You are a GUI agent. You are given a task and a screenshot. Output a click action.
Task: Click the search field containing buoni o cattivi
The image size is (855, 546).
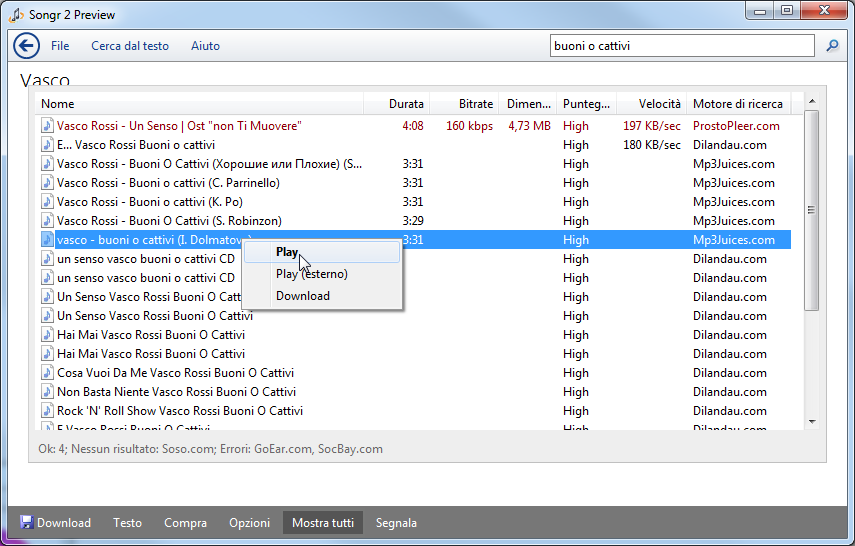point(682,46)
